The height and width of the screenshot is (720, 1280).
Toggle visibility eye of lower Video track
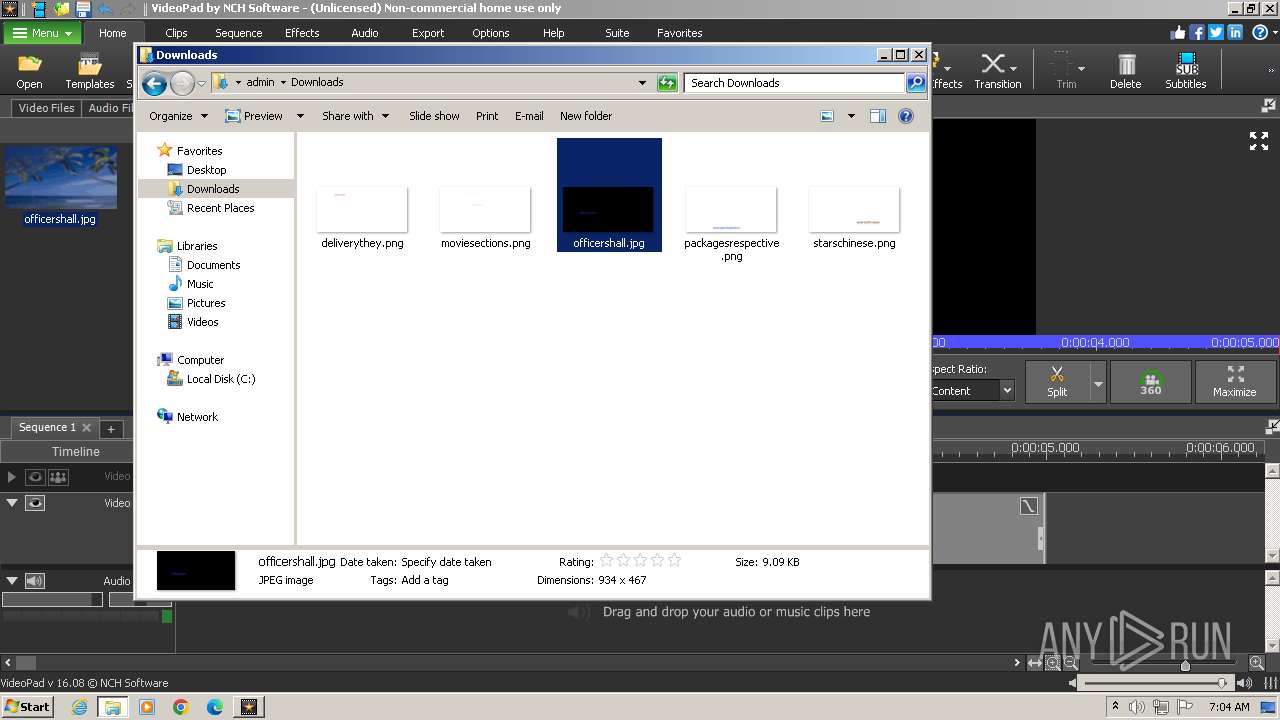[35, 503]
